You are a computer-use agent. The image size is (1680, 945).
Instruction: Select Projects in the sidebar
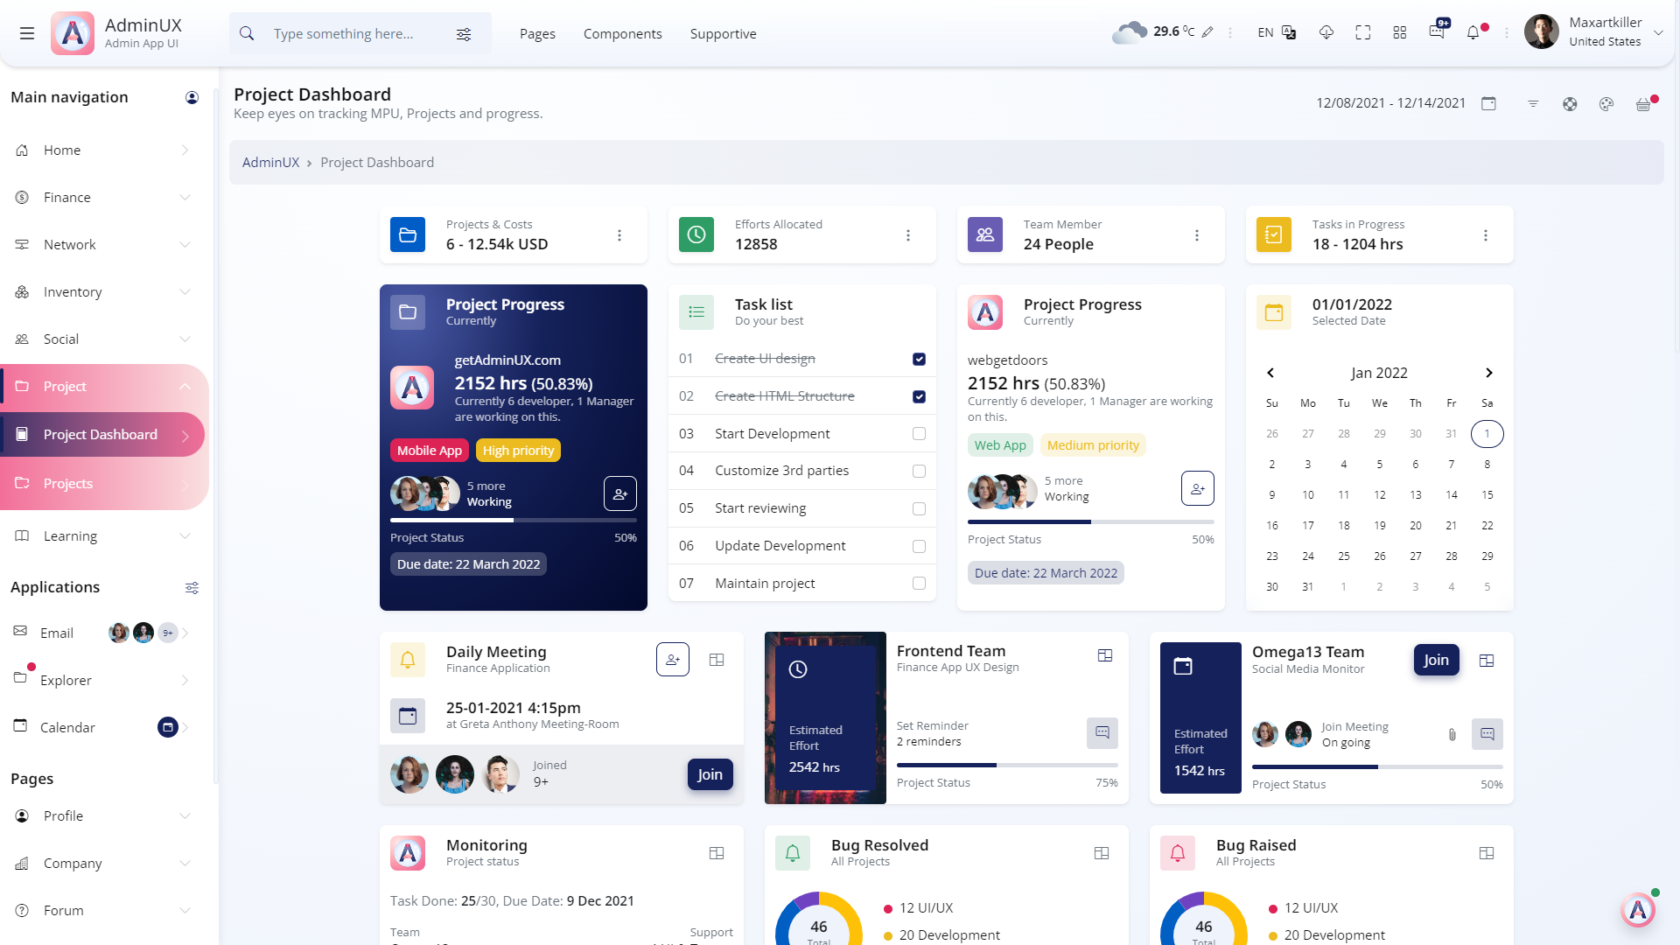(x=70, y=483)
